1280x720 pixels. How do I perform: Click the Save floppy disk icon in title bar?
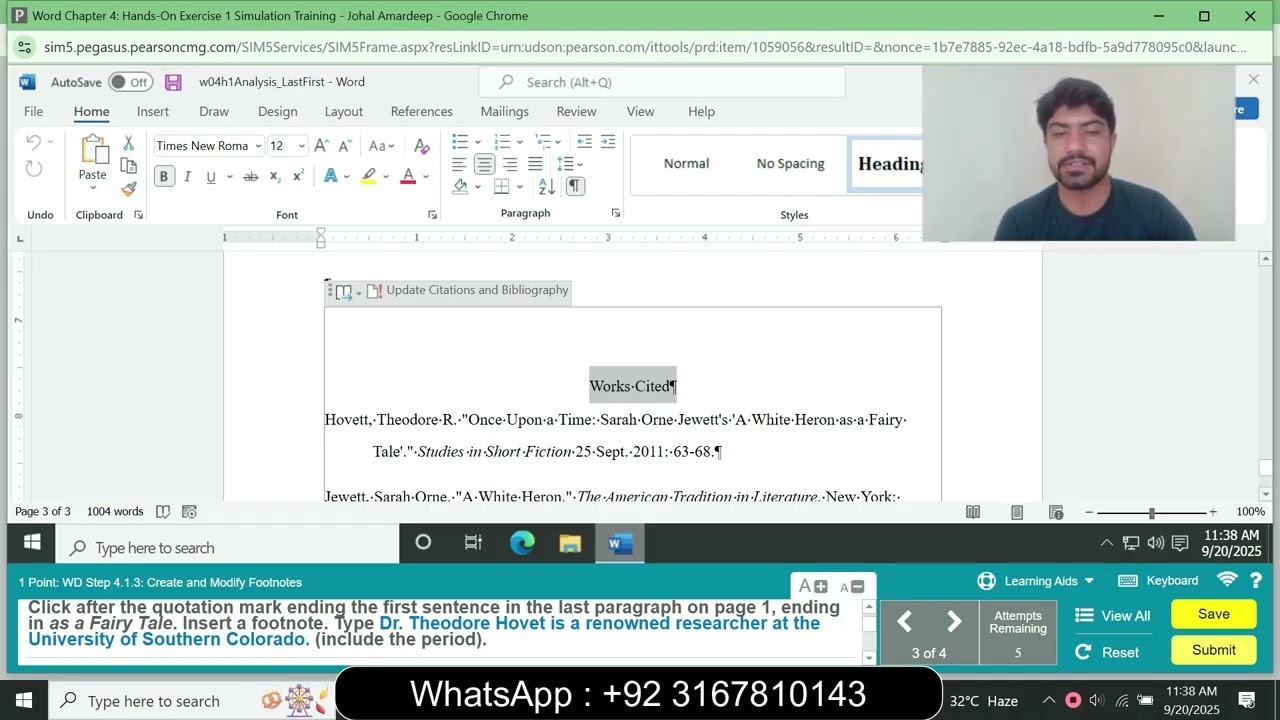tap(173, 82)
